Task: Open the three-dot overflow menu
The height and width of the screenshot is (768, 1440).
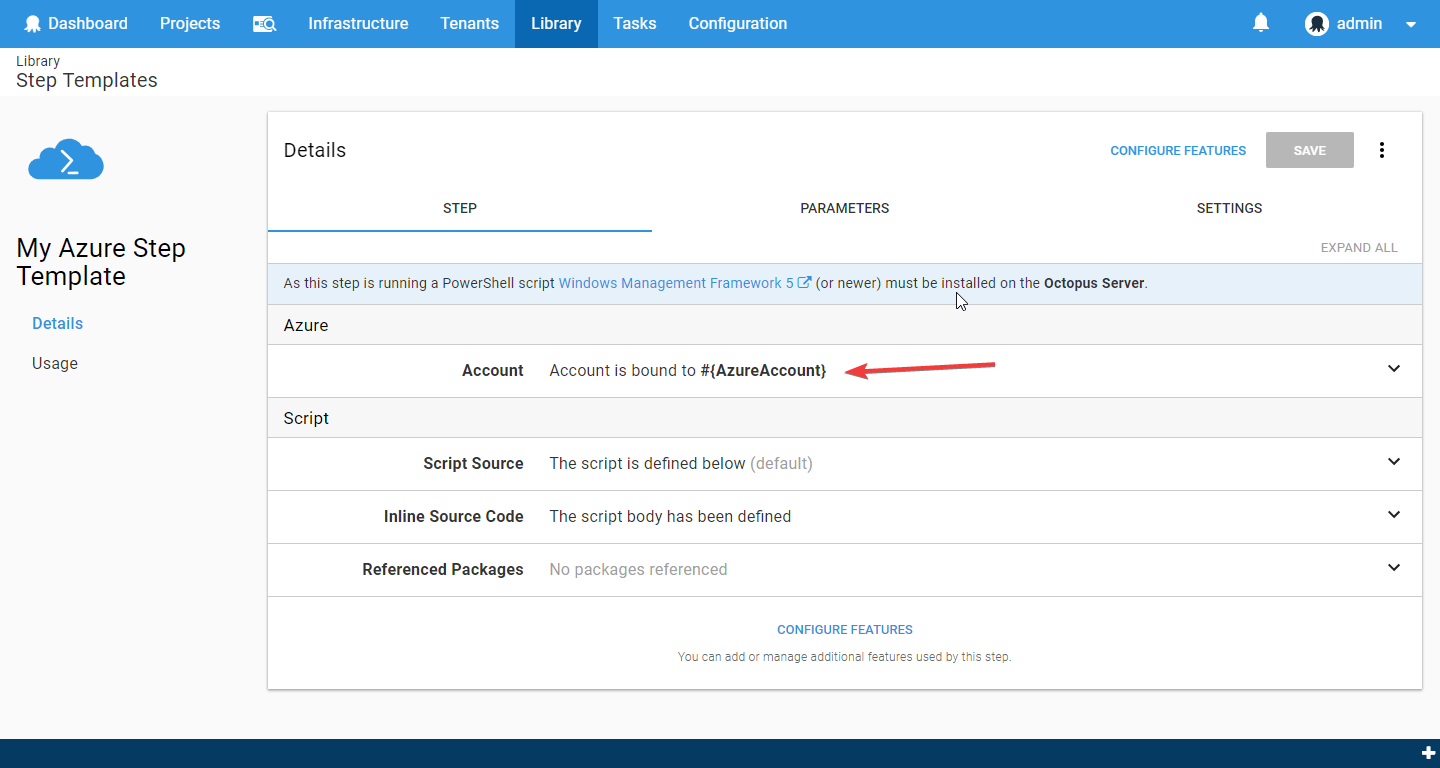Action: coord(1382,150)
